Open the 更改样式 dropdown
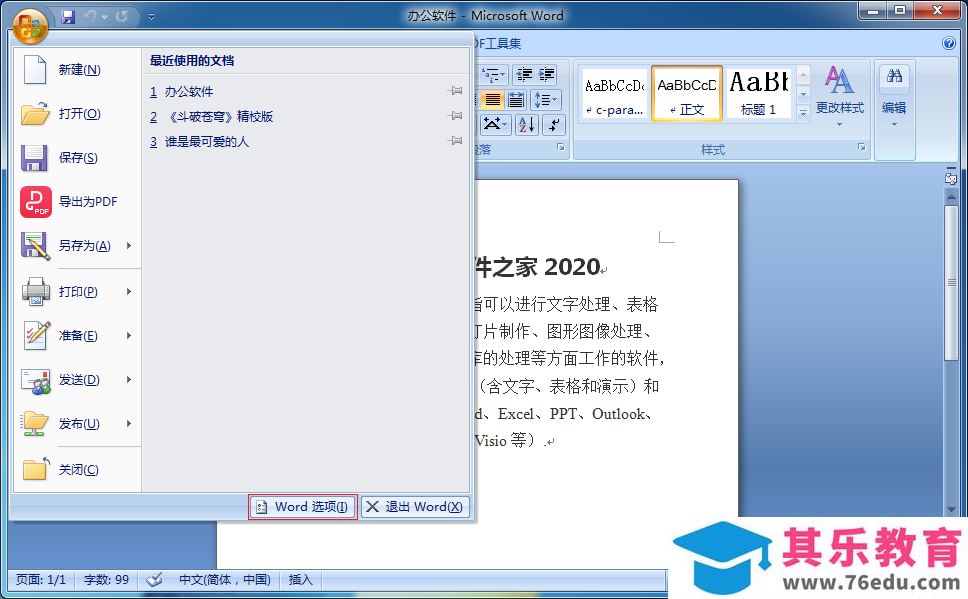 [x=840, y=96]
